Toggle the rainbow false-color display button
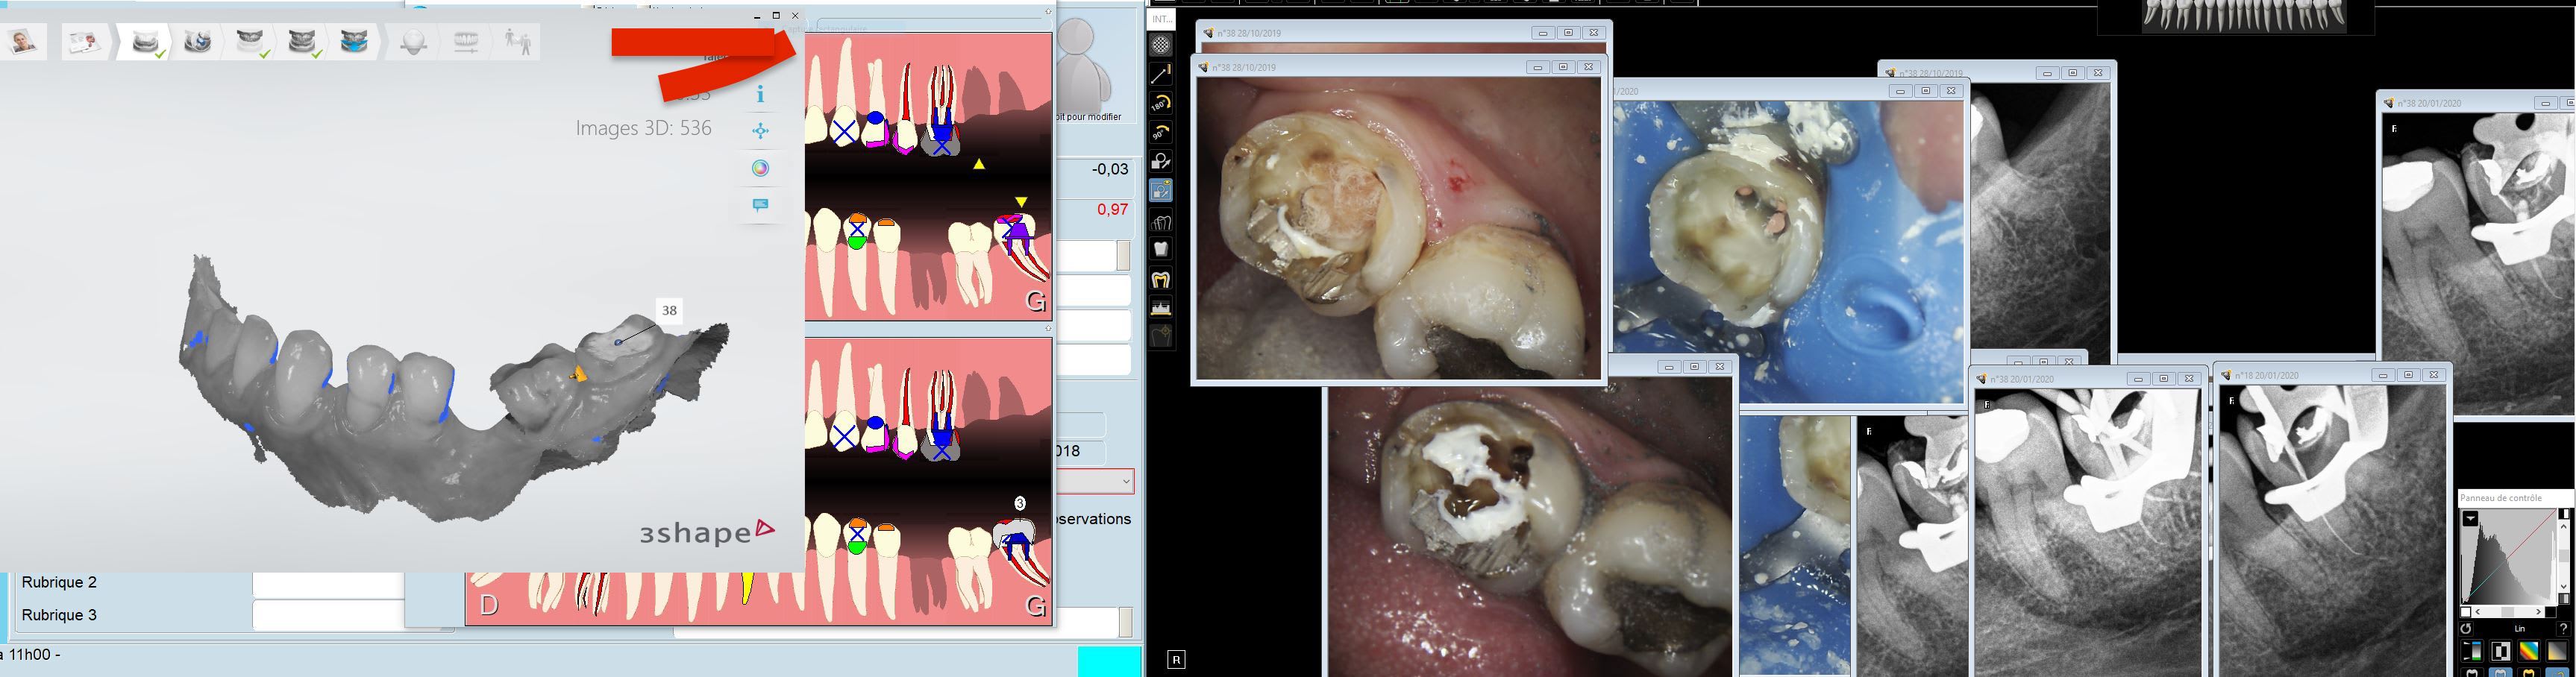Viewport: 2576px width, 677px height. (x=2528, y=652)
